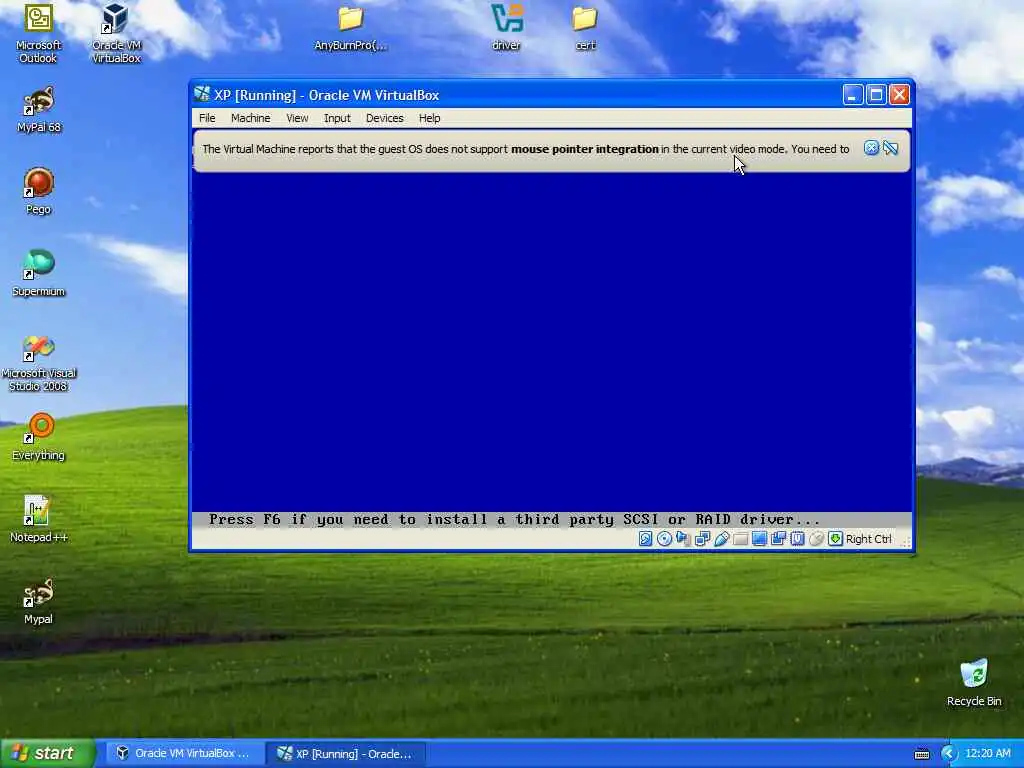The width and height of the screenshot is (1024, 768).
Task: Select the AnyBurnPro folder on desktop
Action: (x=351, y=27)
